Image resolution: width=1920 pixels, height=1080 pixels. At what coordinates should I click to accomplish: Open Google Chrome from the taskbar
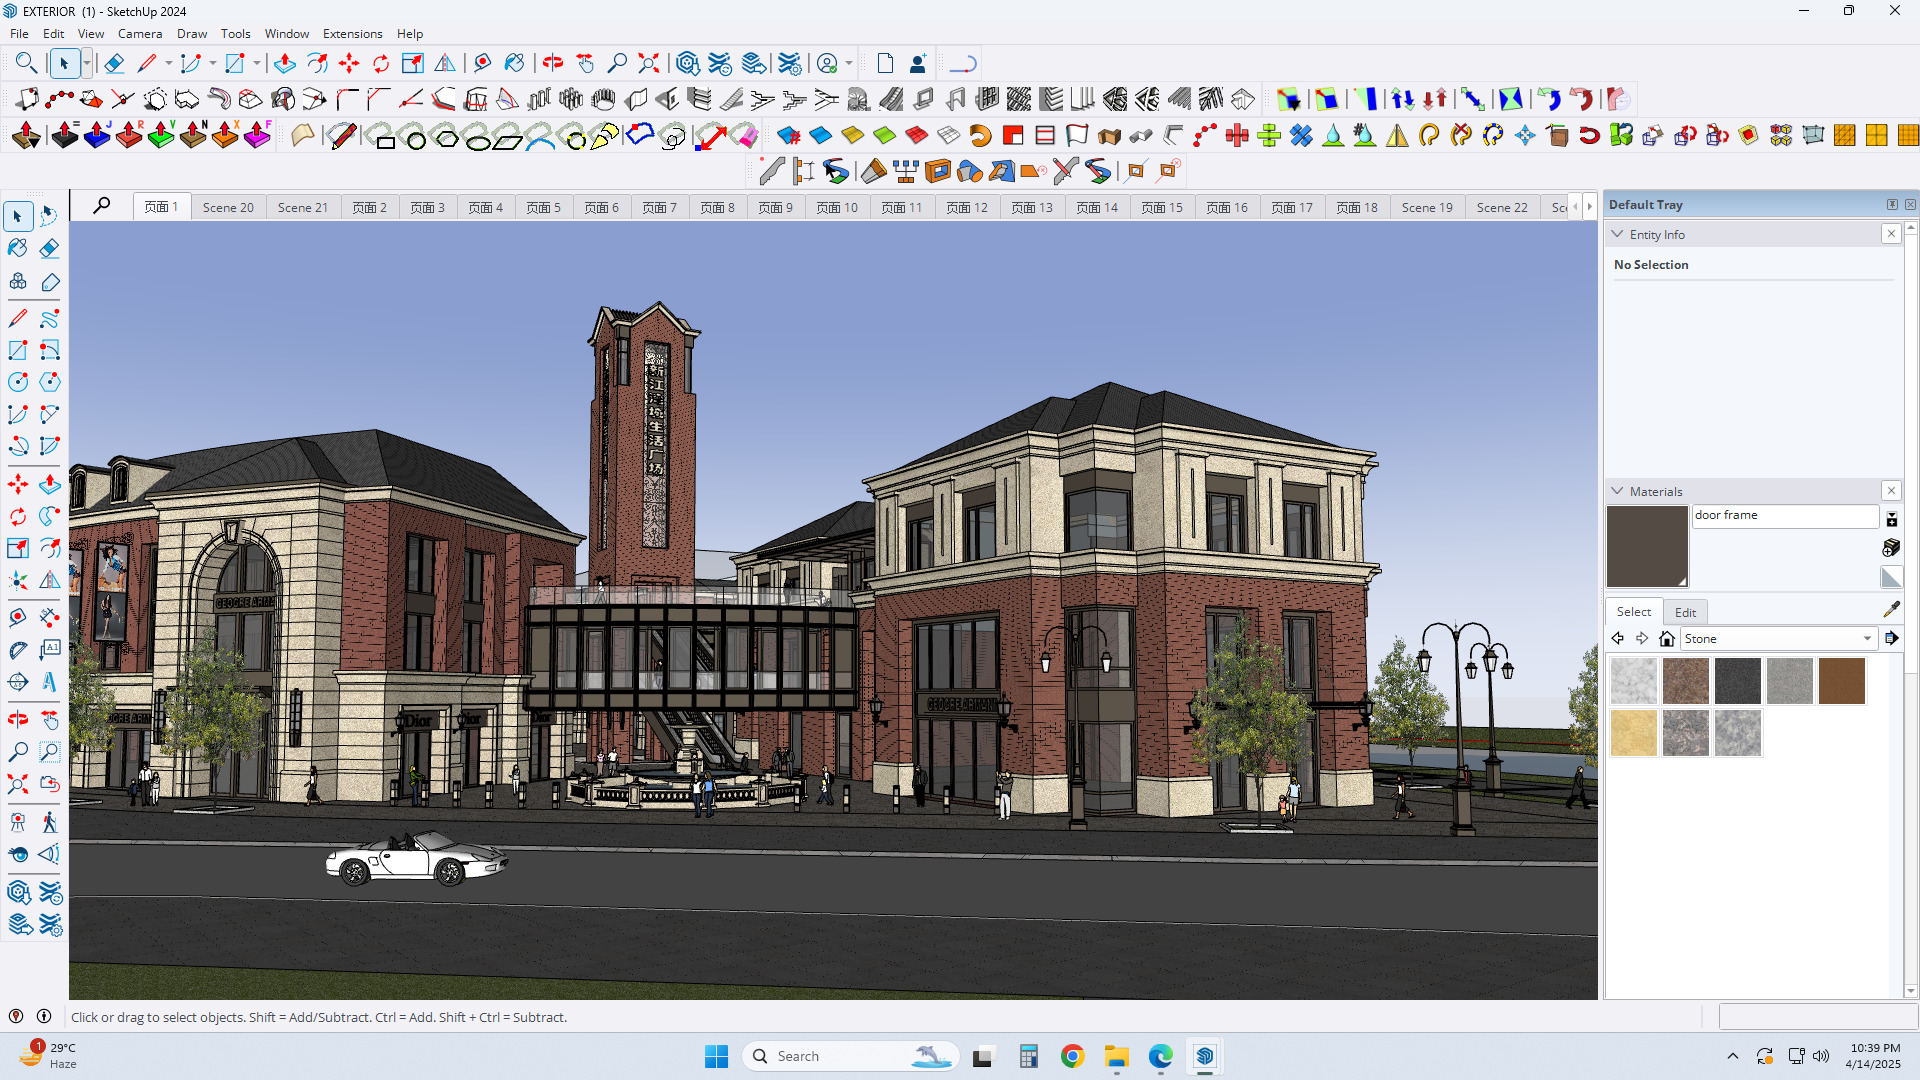pos(1073,1056)
